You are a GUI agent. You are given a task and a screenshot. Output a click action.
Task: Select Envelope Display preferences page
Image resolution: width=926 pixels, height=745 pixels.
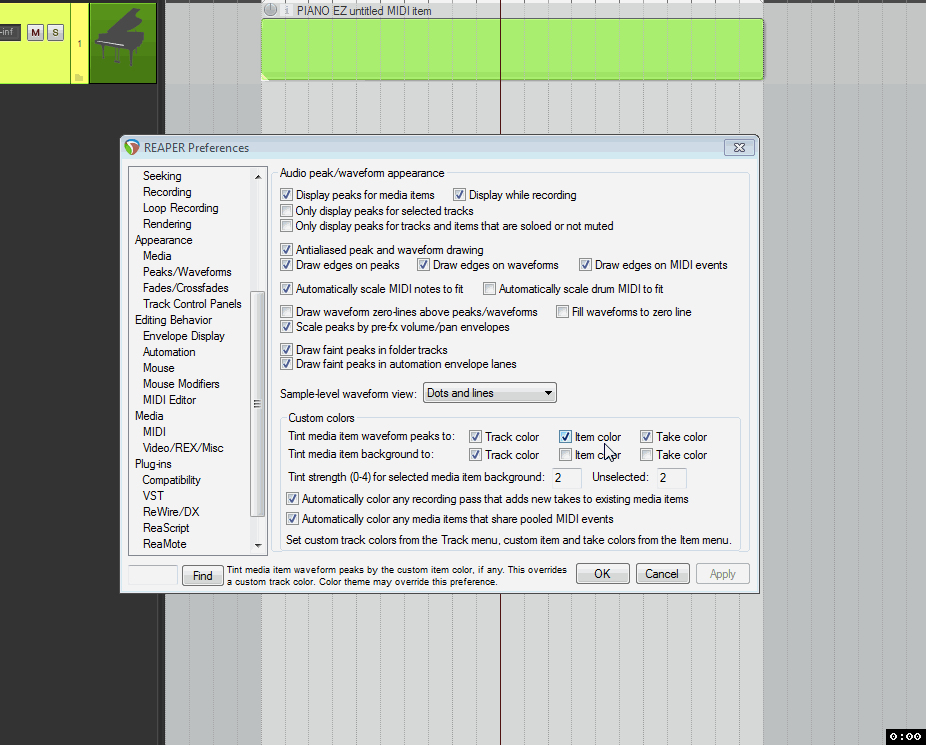(x=184, y=336)
